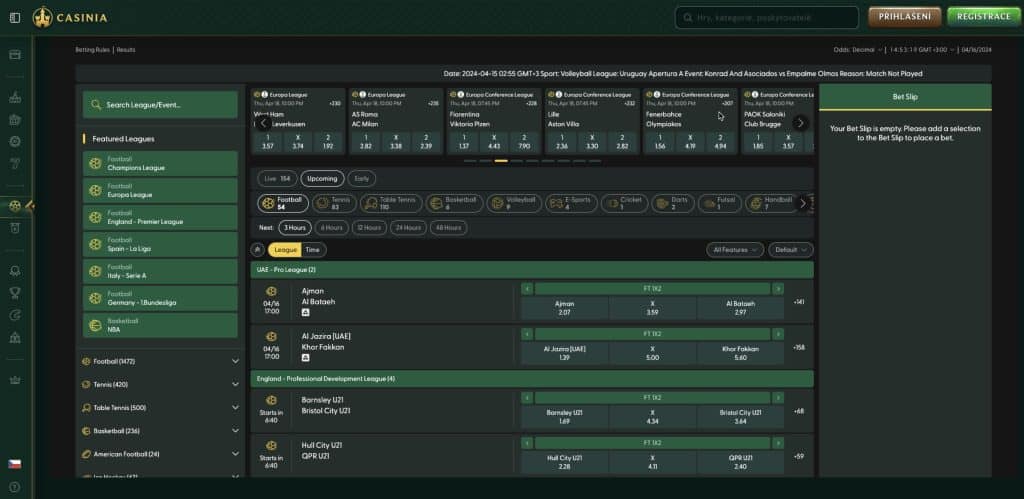Click the Casinia logo

coord(70,17)
